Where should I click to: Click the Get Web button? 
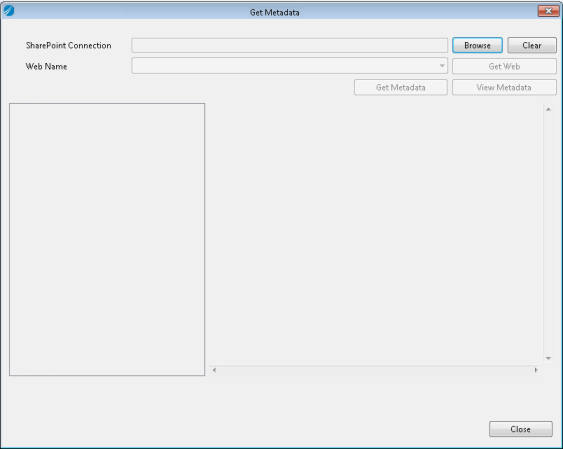(504, 66)
